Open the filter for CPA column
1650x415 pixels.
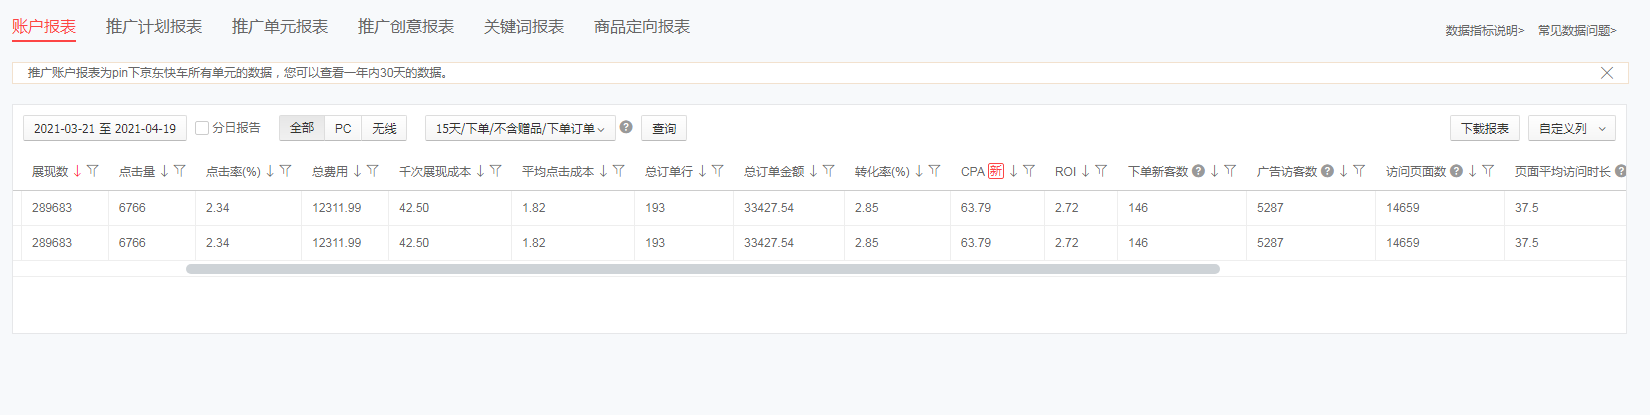(x=1029, y=171)
